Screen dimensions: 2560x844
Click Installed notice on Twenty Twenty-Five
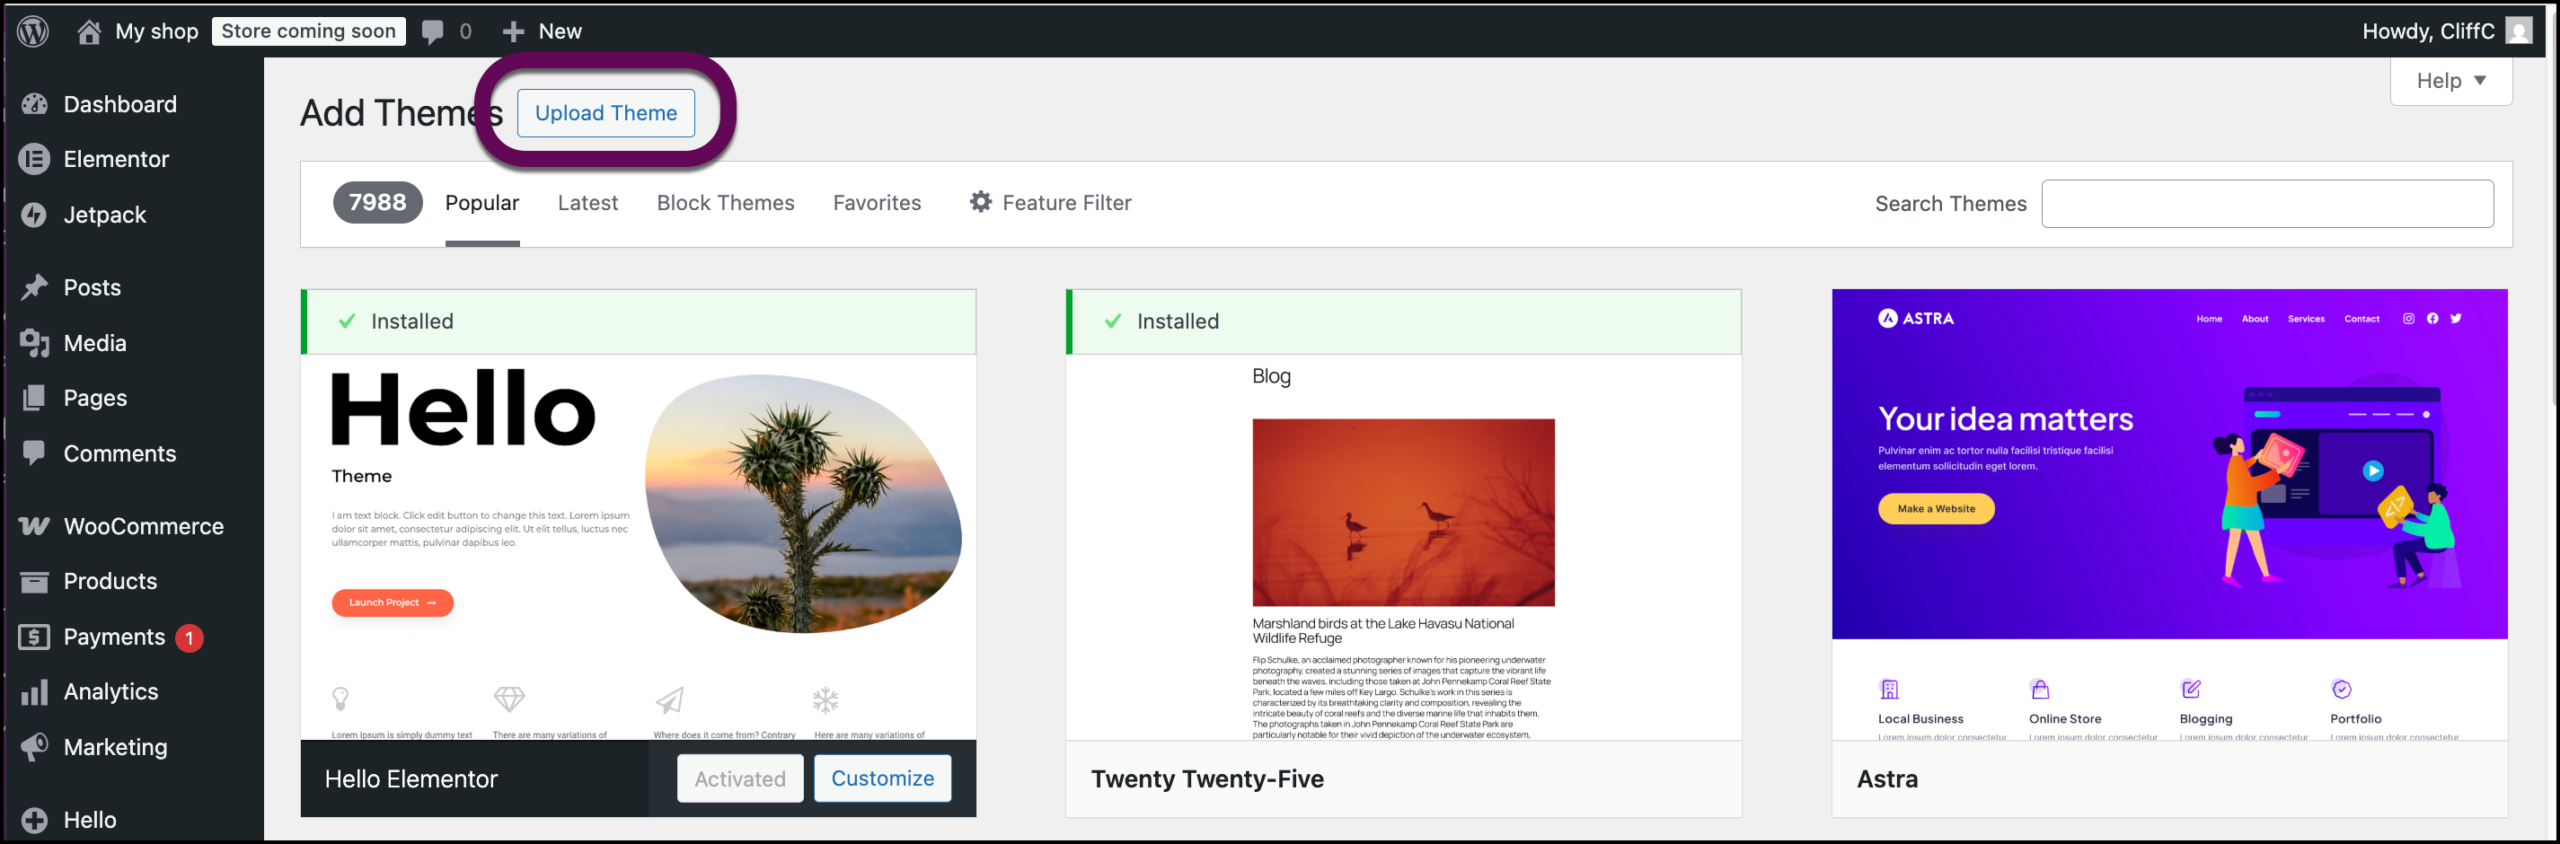coord(1404,322)
